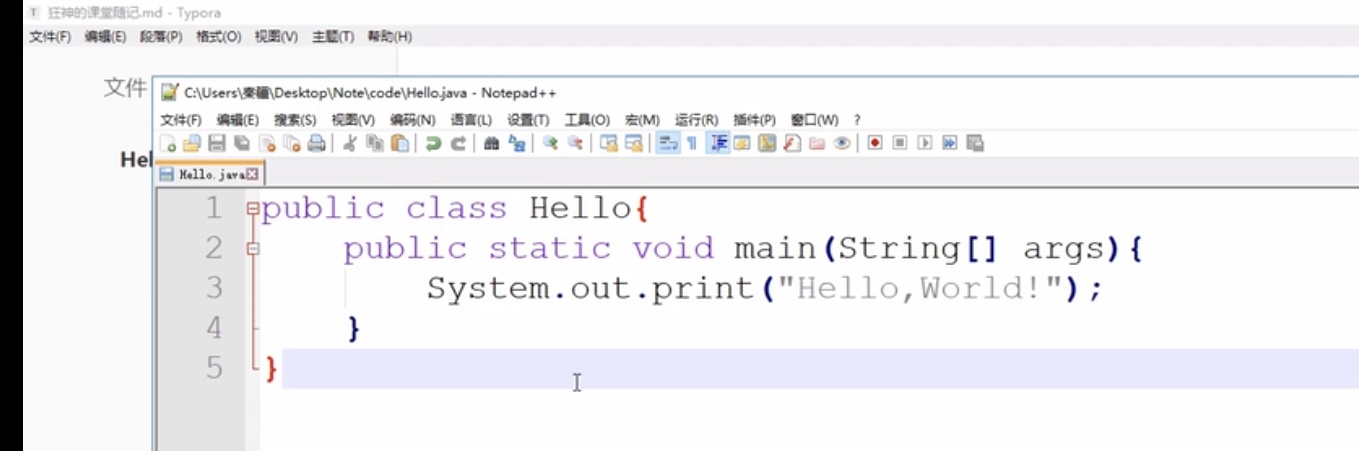Click the Stop macro recording icon
Image resolution: width=1359 pixels, height=451 pixels.
pyautogui.click(x=900, y=143)
